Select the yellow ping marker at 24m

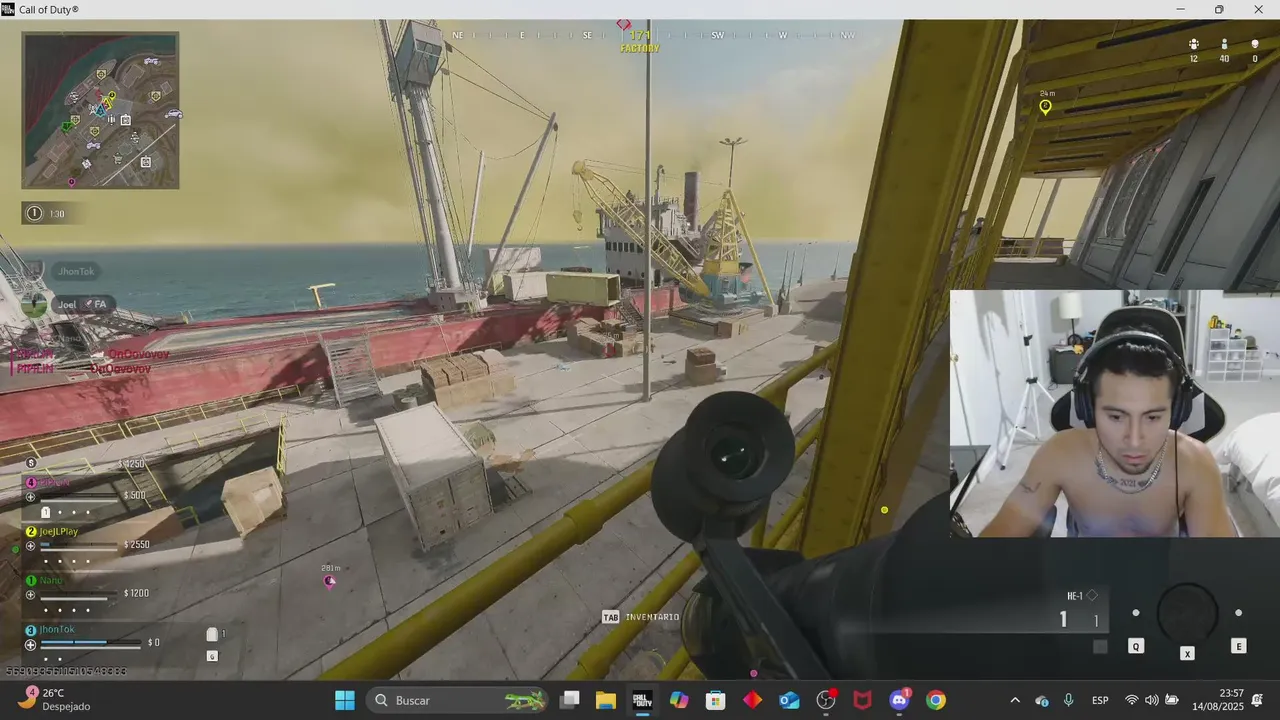pos(1045,106)
